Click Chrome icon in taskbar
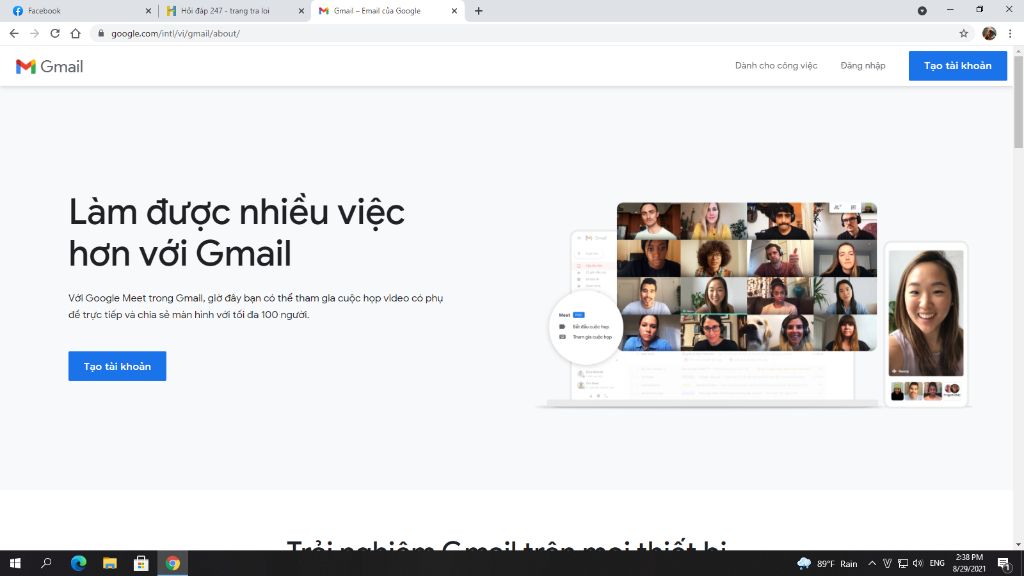Viewport: 1024px width, 576px height. click(172, 563)
